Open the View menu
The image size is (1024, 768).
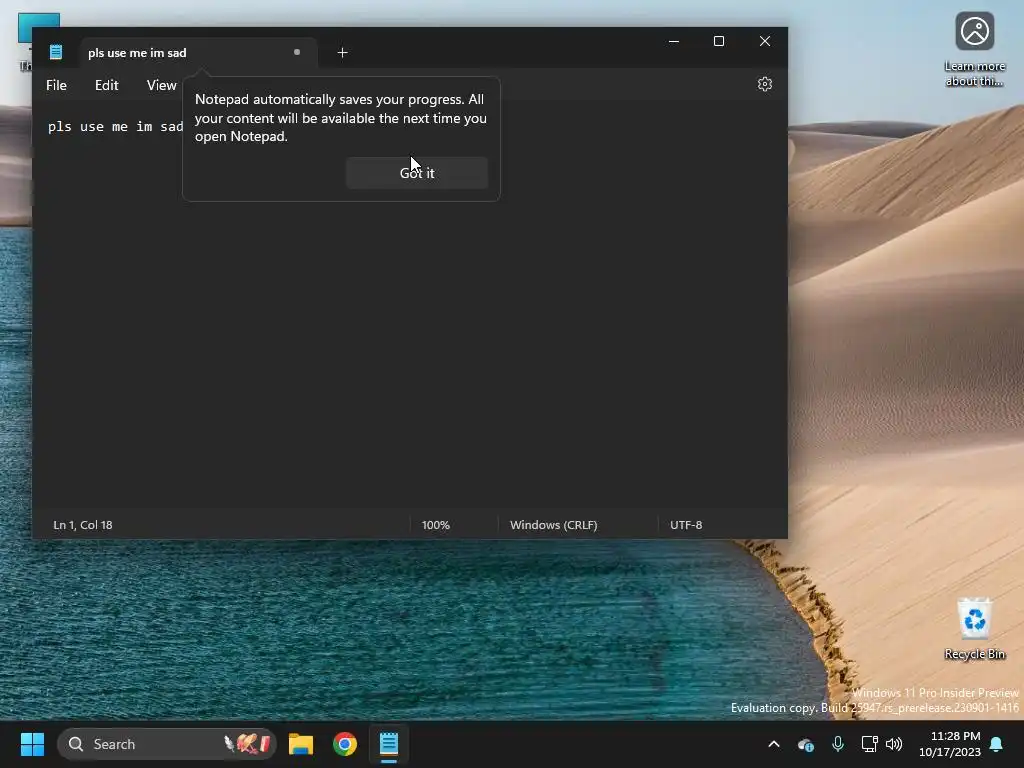(161, 85)
